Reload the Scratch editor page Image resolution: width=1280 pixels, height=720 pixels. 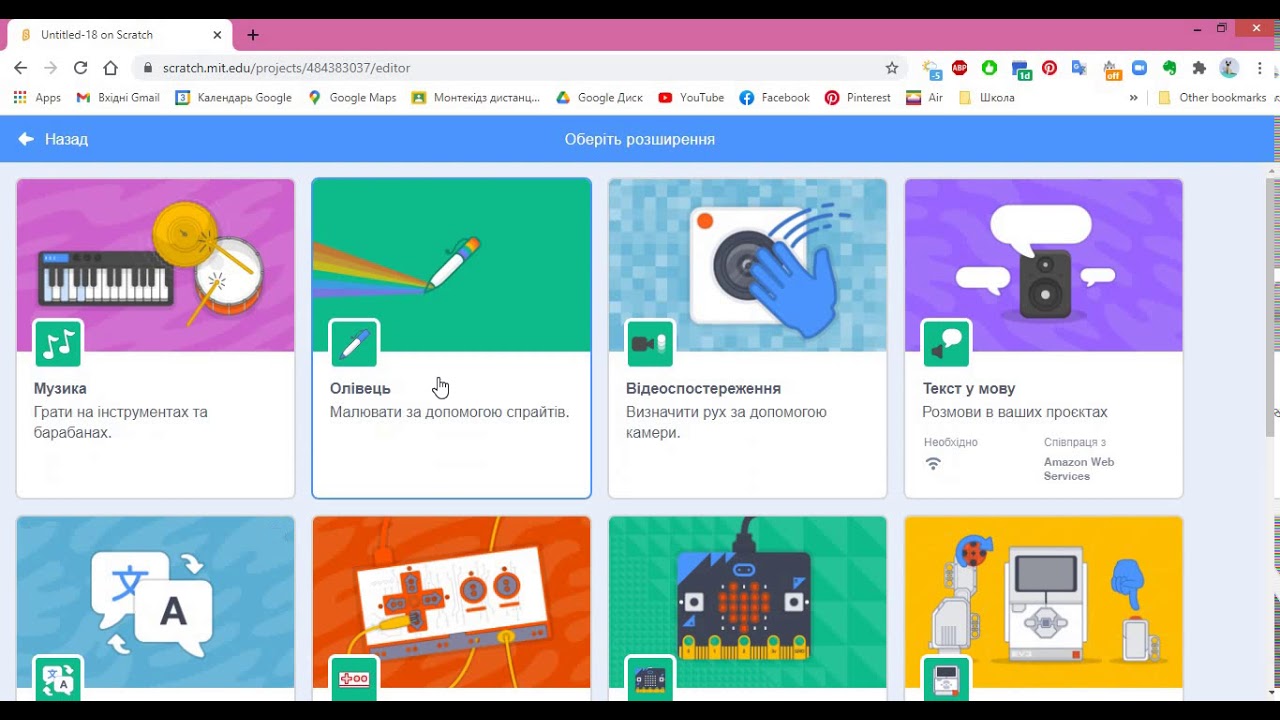pyautogui.click(x=81, y=68)
